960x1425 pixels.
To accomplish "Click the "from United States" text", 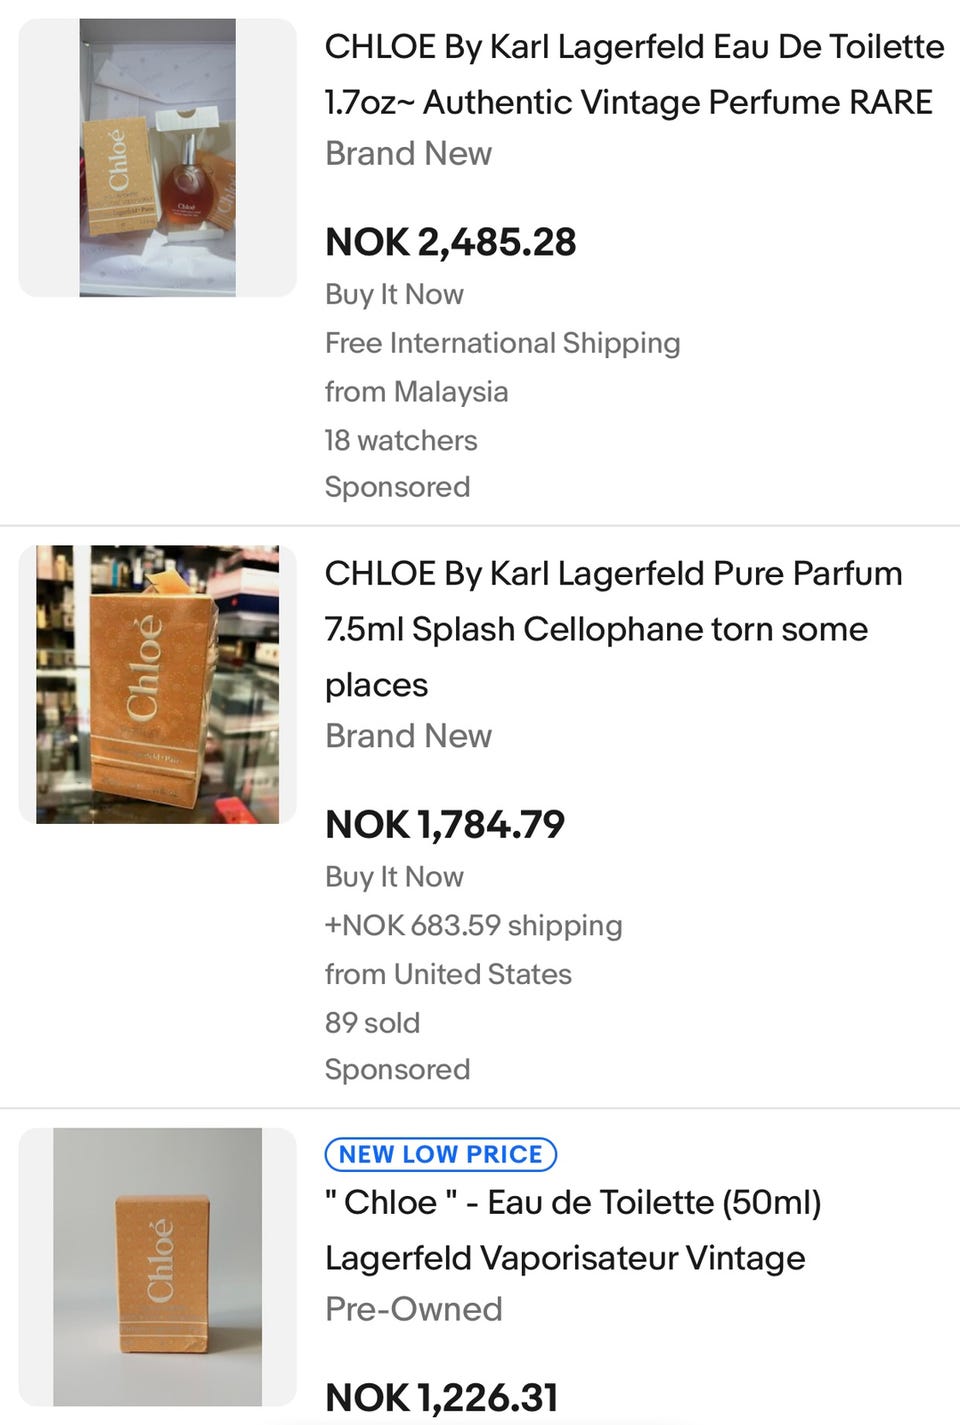I will click(448, 974).
